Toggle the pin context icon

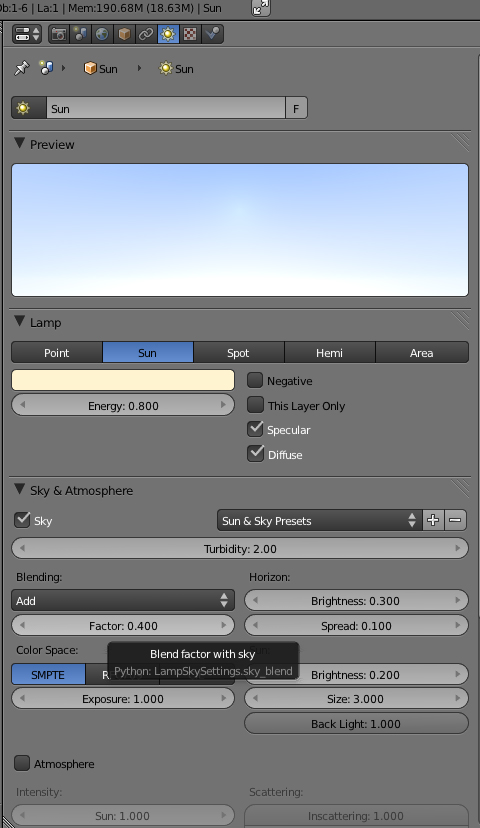click(21, 69)
